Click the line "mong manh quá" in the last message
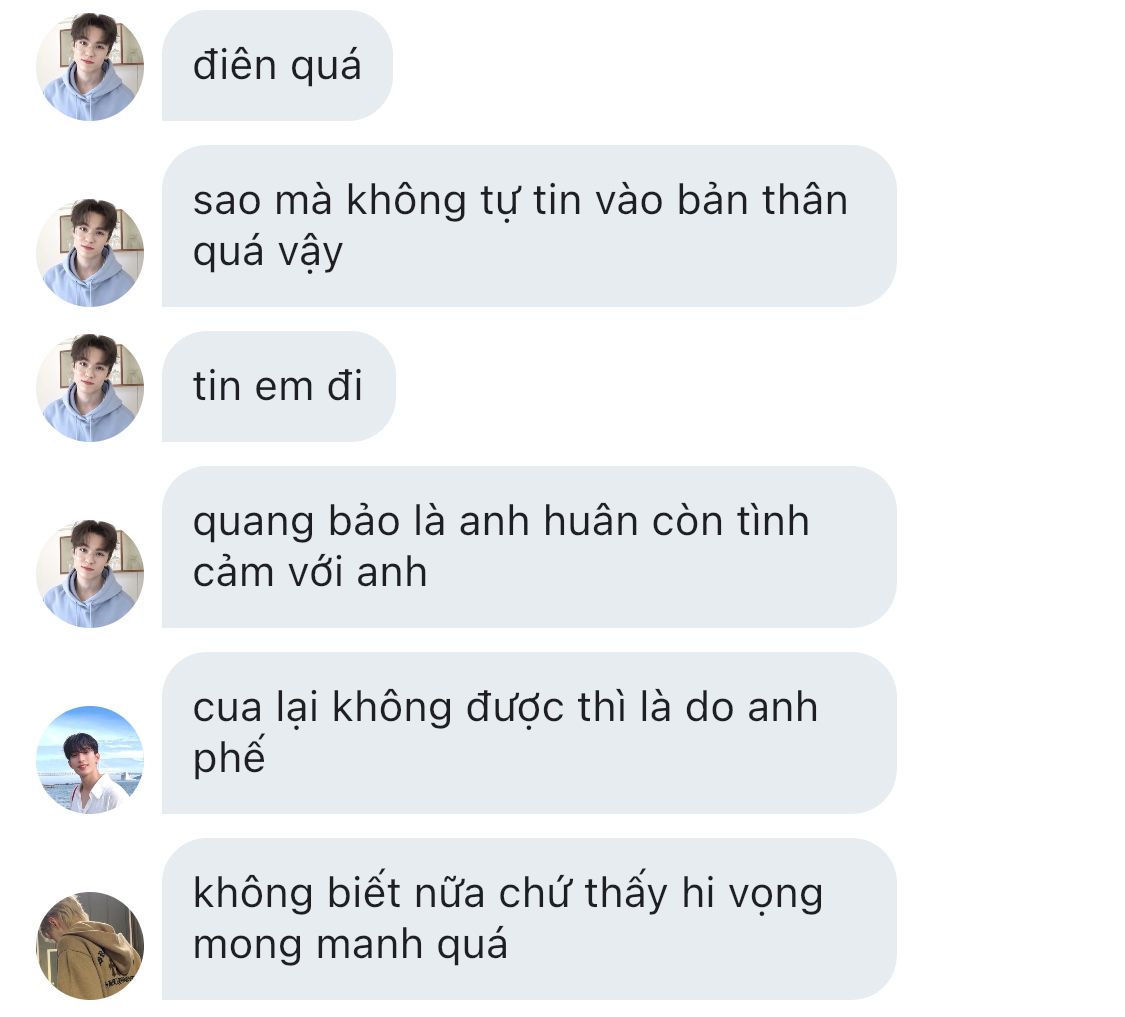This screenshot has width=1125, height=1017. (x=350, y=944)
